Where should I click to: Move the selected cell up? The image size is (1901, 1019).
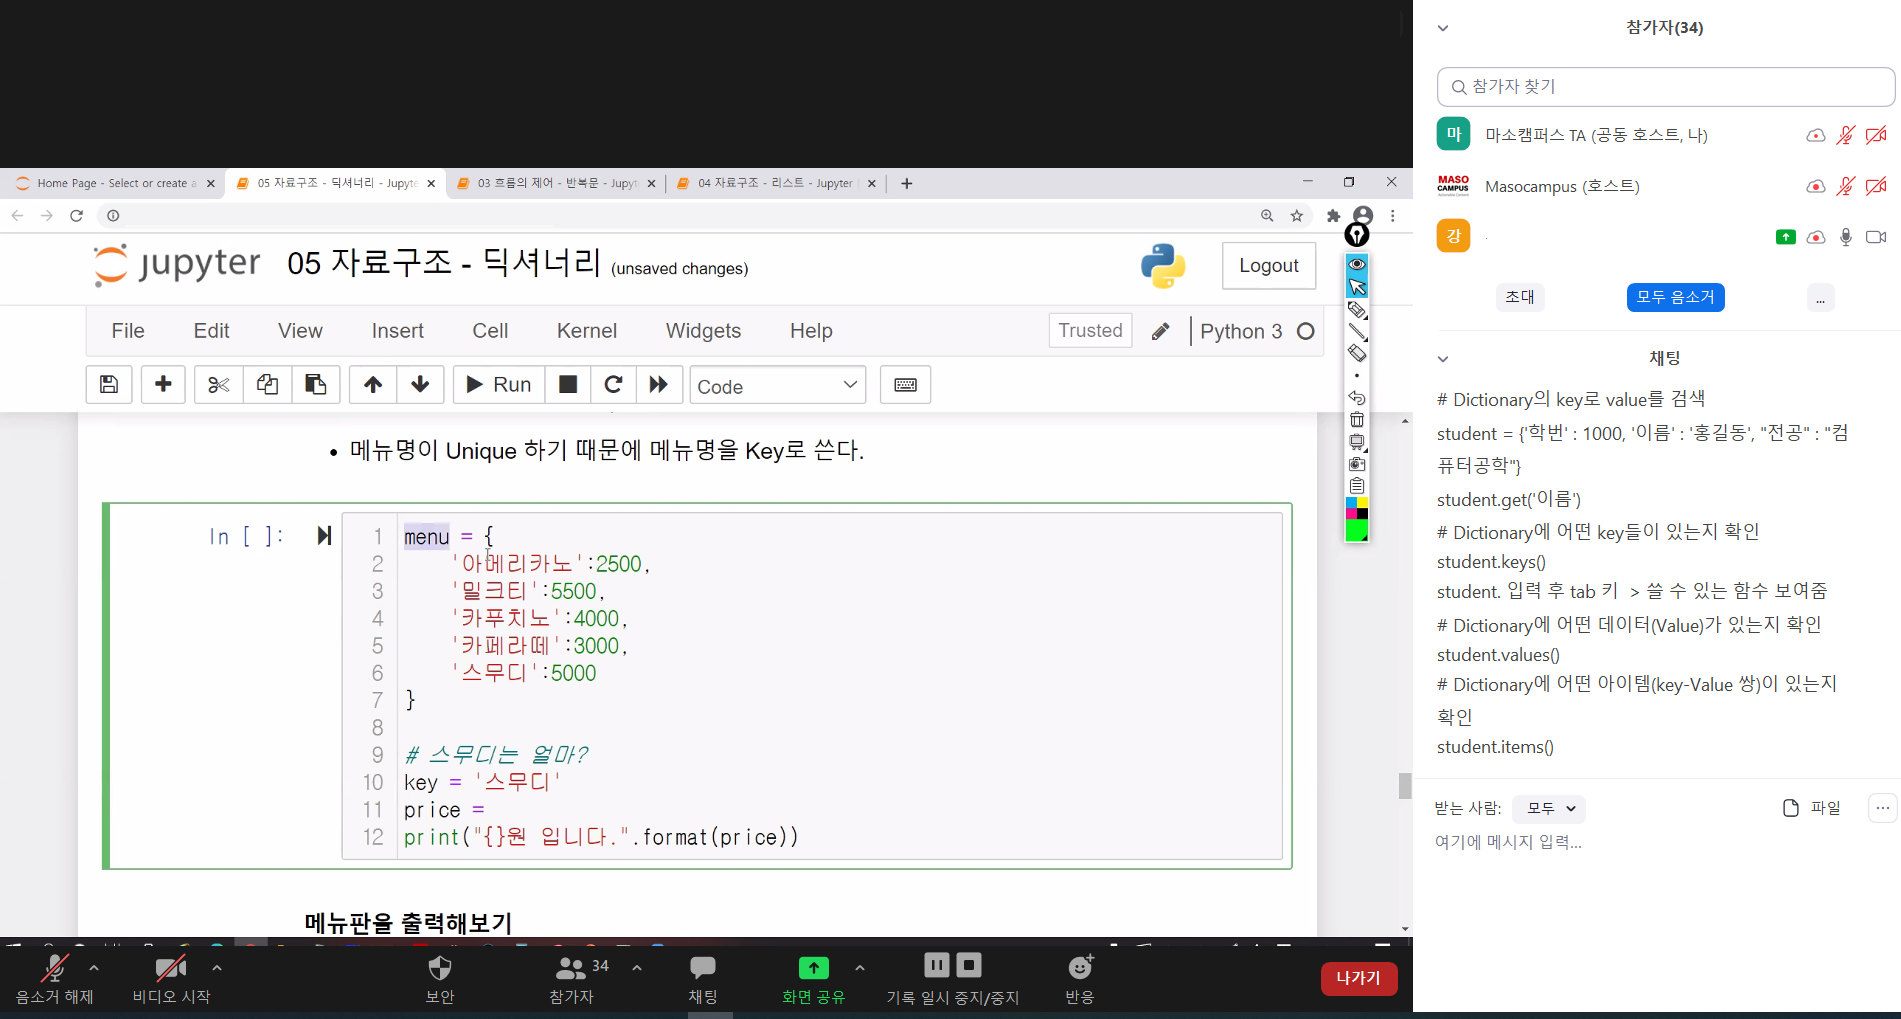pos(373,385)
